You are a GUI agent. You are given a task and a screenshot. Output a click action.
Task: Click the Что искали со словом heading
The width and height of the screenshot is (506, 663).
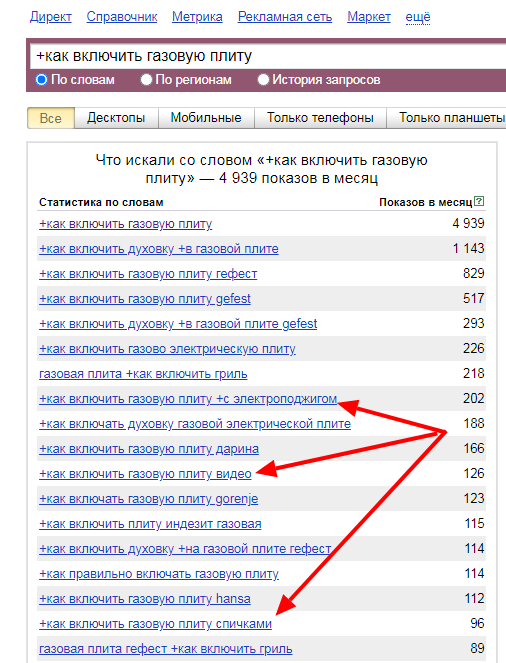tap(262, 169)
